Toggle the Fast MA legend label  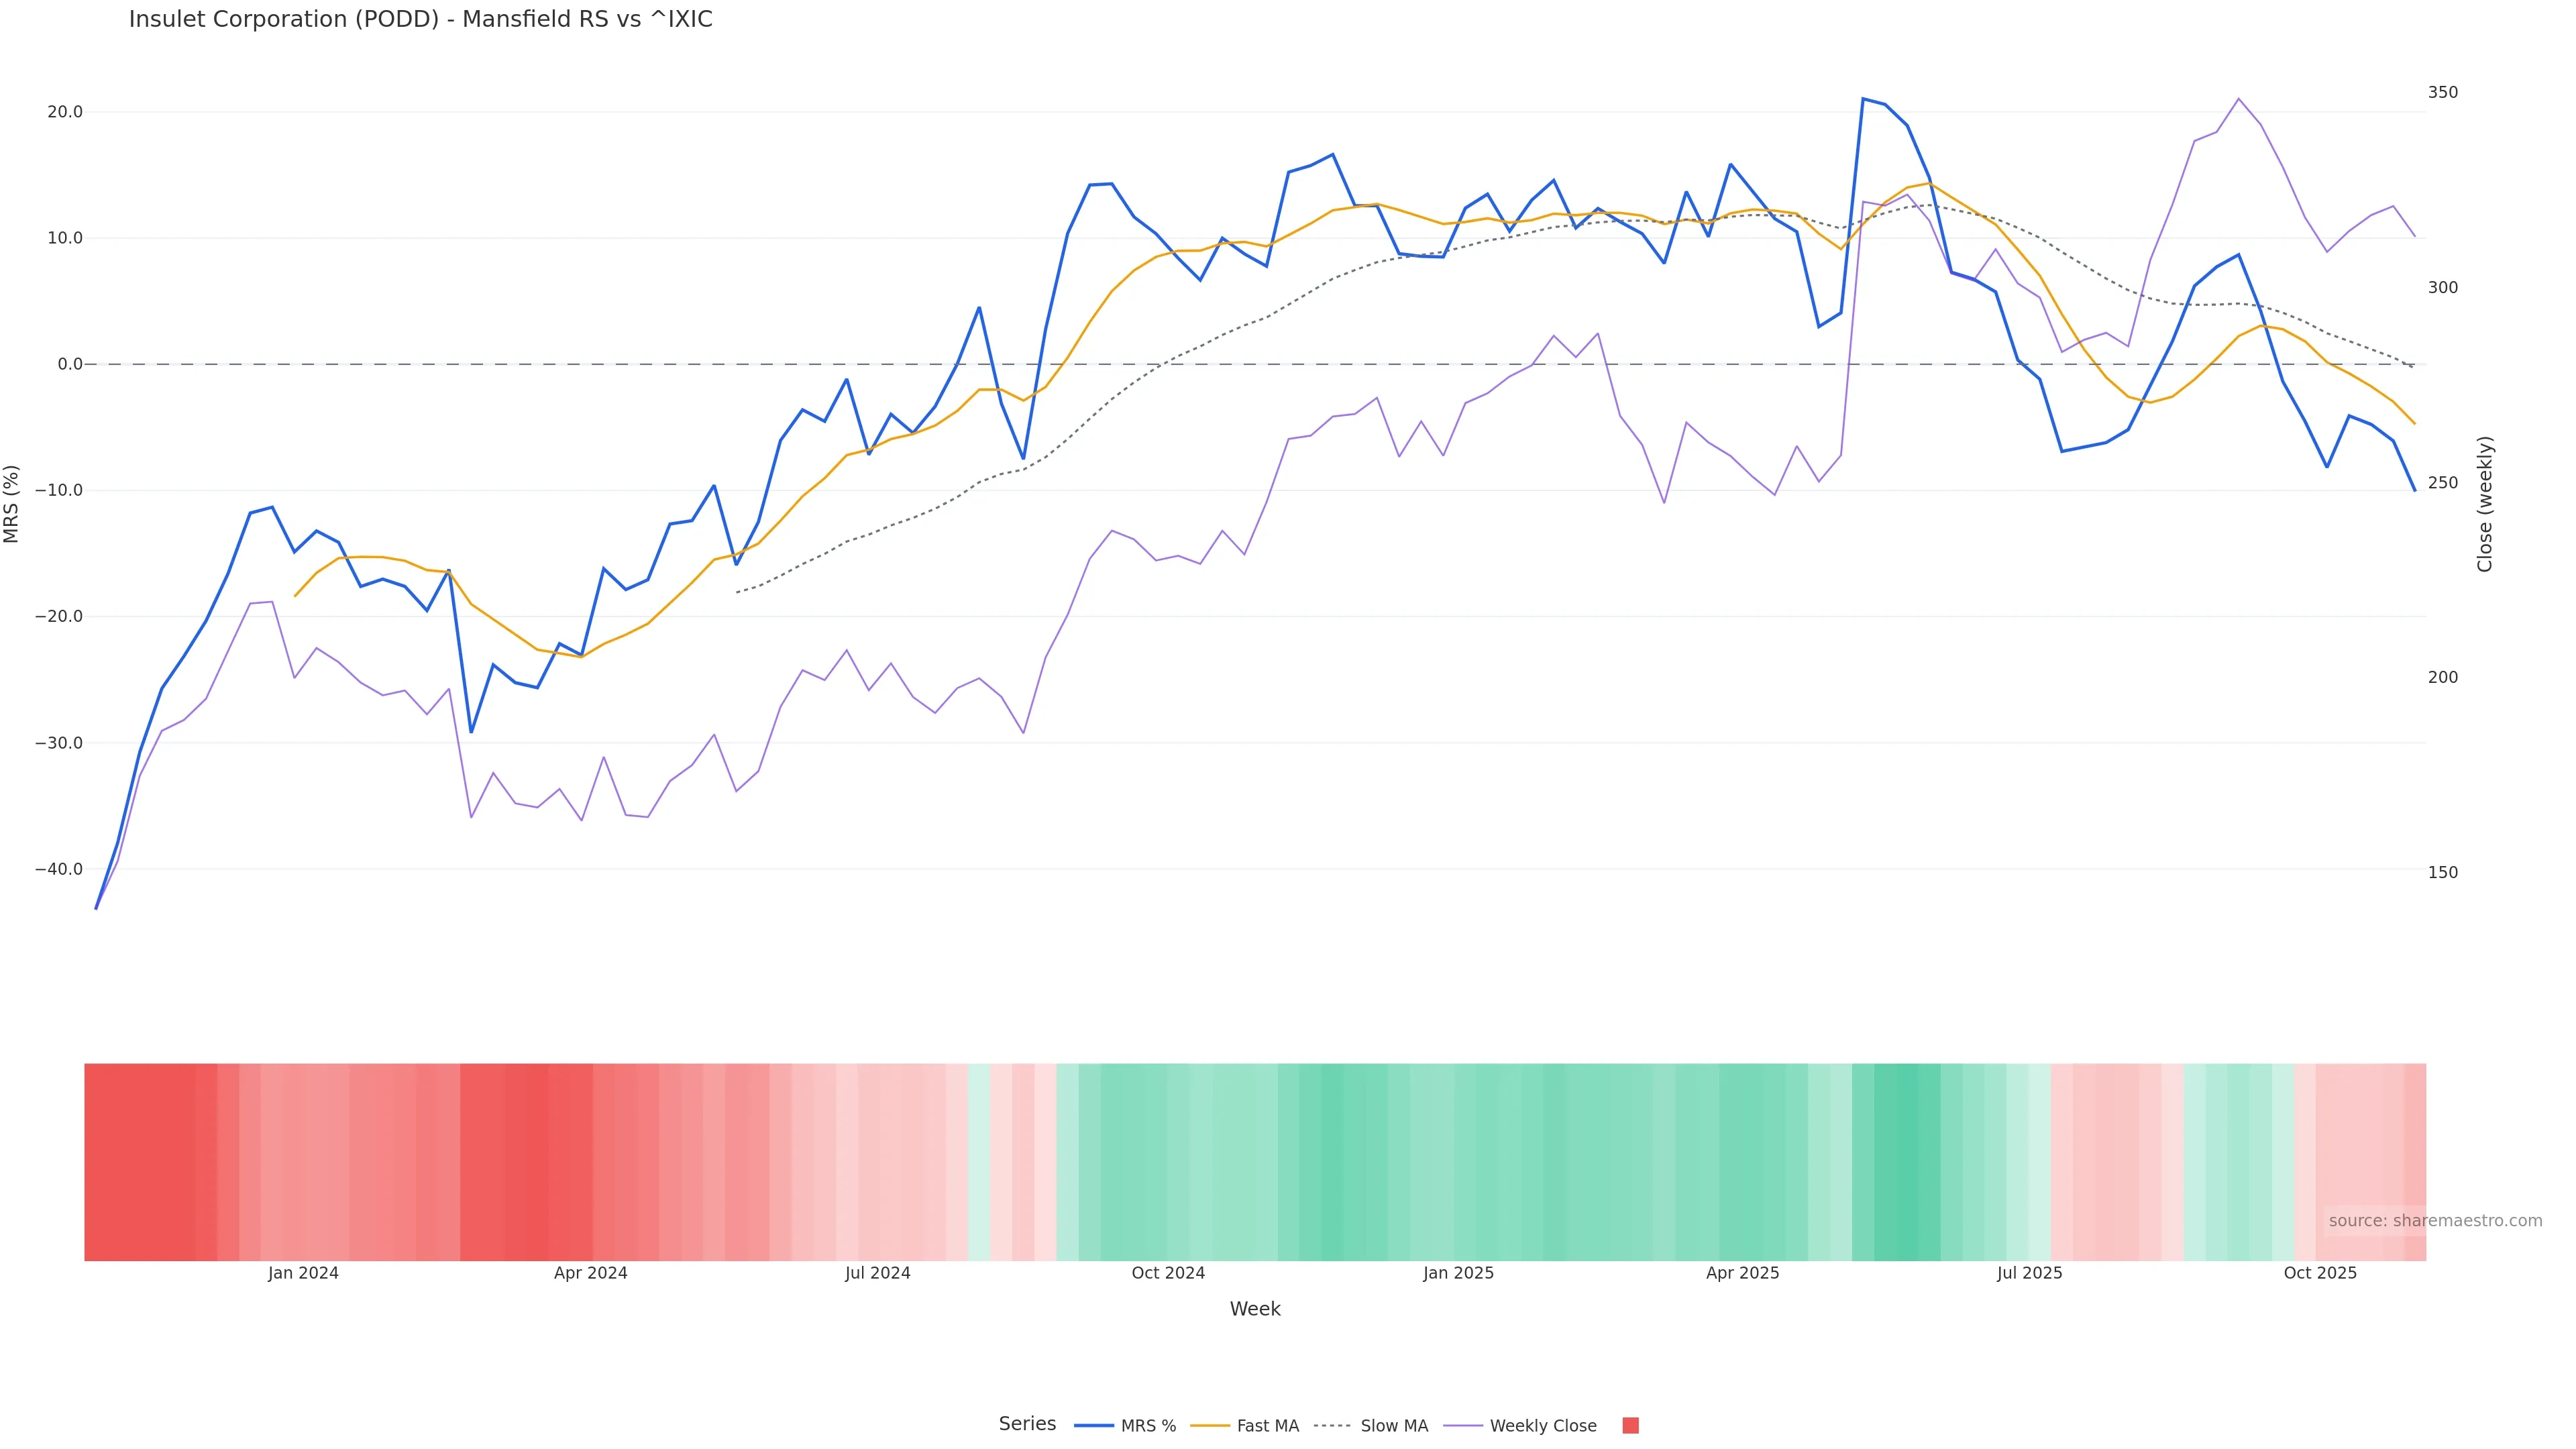(x=1267, y=1426)
